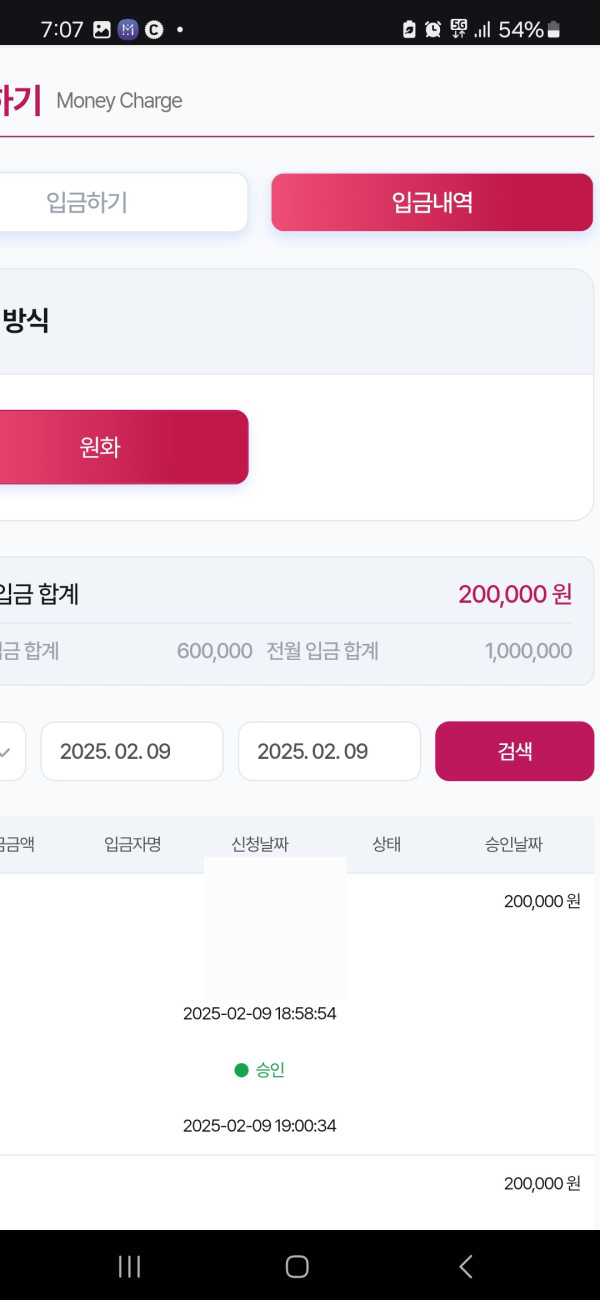Image resolution: width=600 pixels, height=1300 pixels.
Task: Tap the alarm clock status icon
Action: point(433,30)
